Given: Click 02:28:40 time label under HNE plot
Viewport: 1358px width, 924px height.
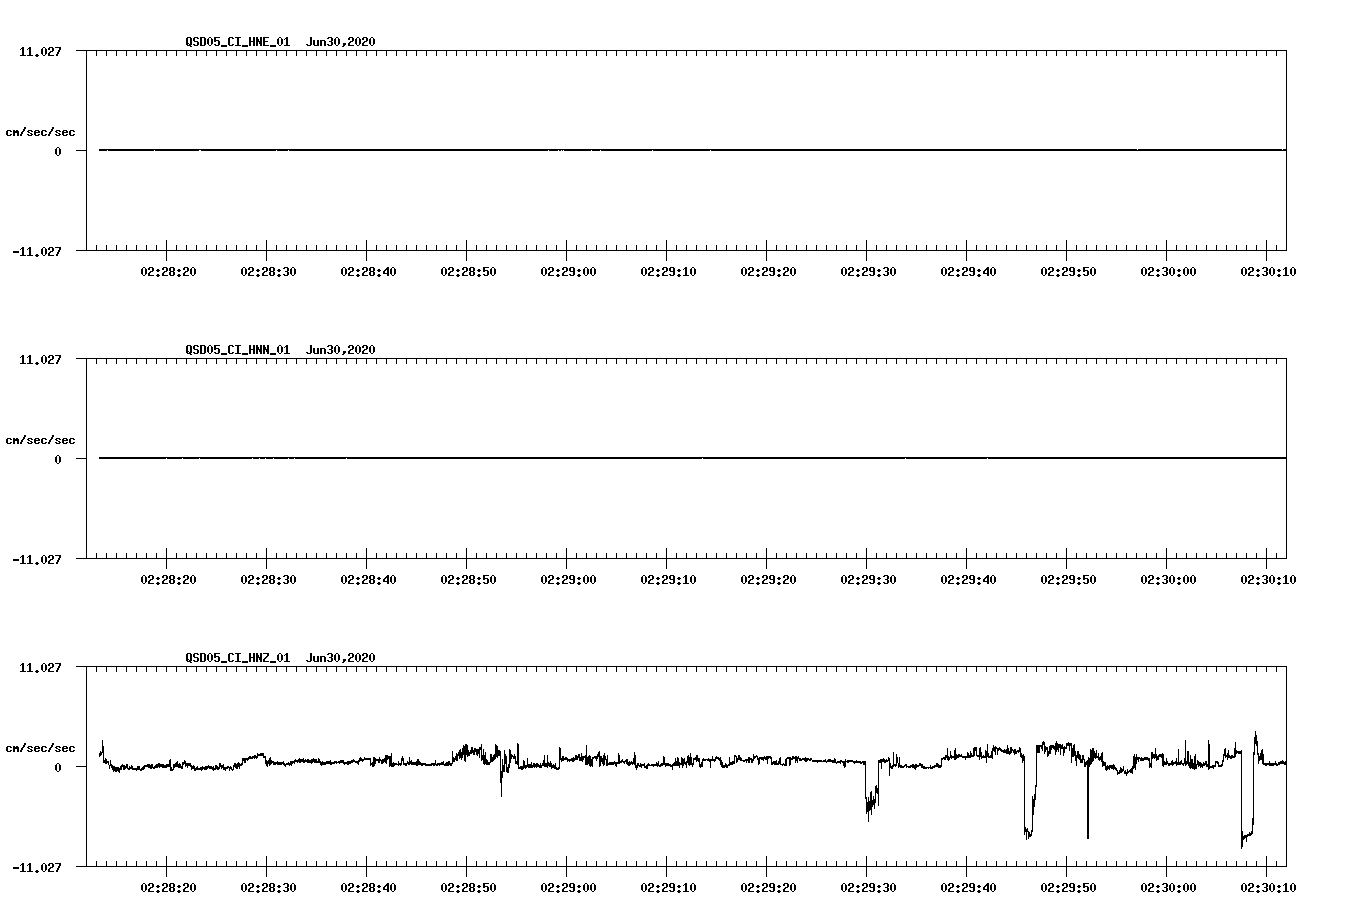Looking at the screenshot, I should (368, 272).
